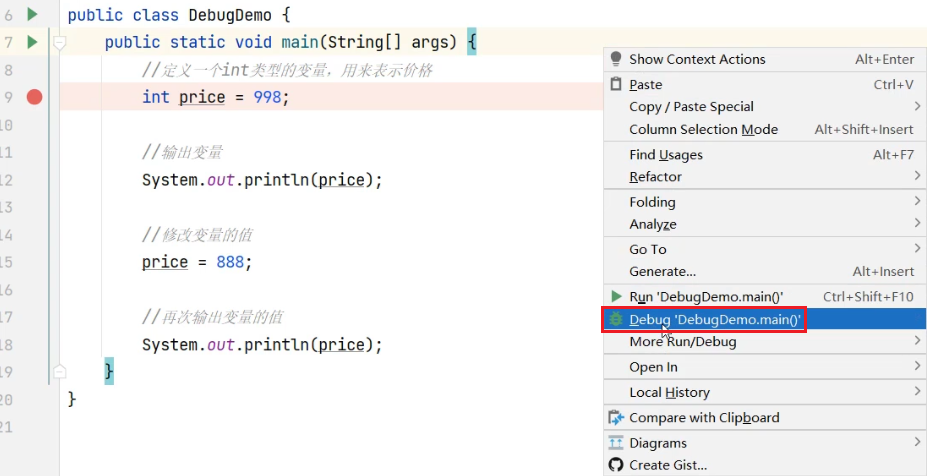The width and height of the screenshot is (927, 476).
Task: Choose Show Context Actions
Action: pos(764,59)
